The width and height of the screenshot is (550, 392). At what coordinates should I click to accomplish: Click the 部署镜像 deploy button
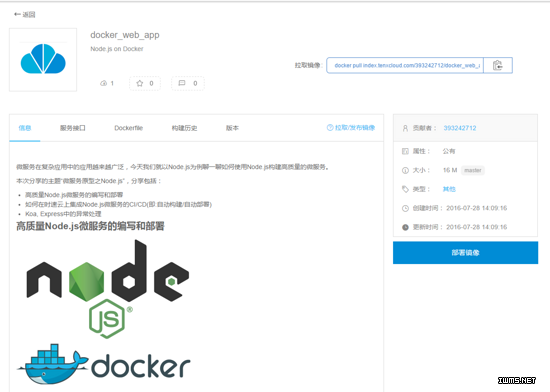465,252
